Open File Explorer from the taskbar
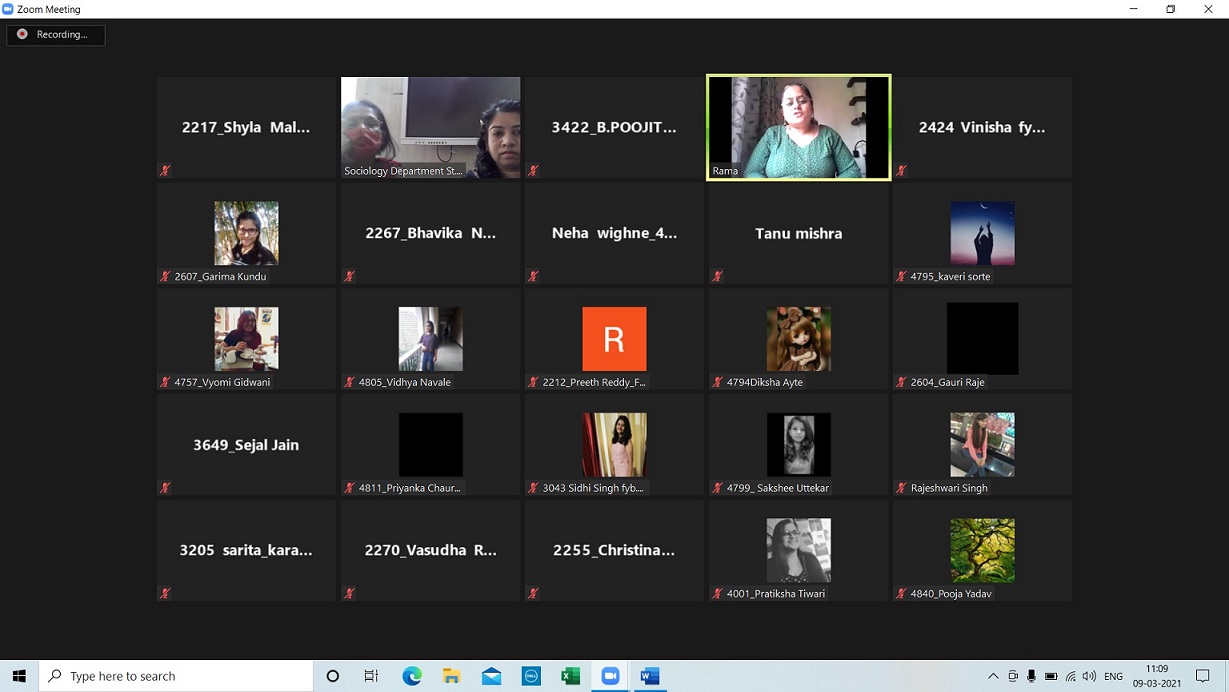Viewport: 1229px width, 692px height. [451, 676]
